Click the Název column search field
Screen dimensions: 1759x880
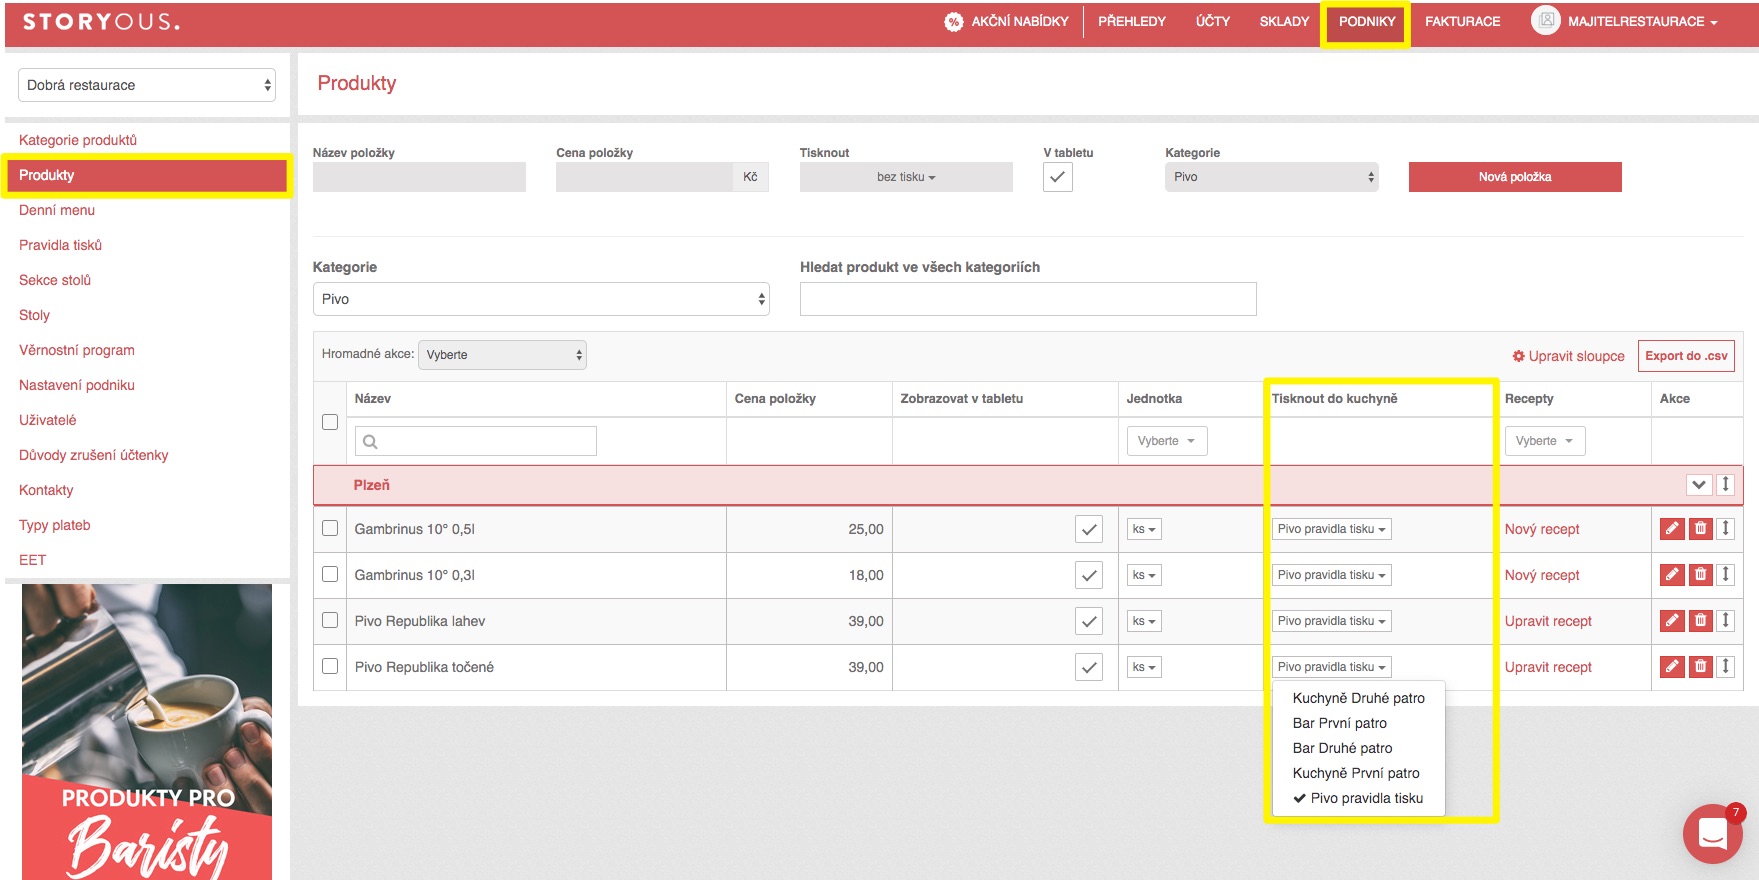[476, 441]
